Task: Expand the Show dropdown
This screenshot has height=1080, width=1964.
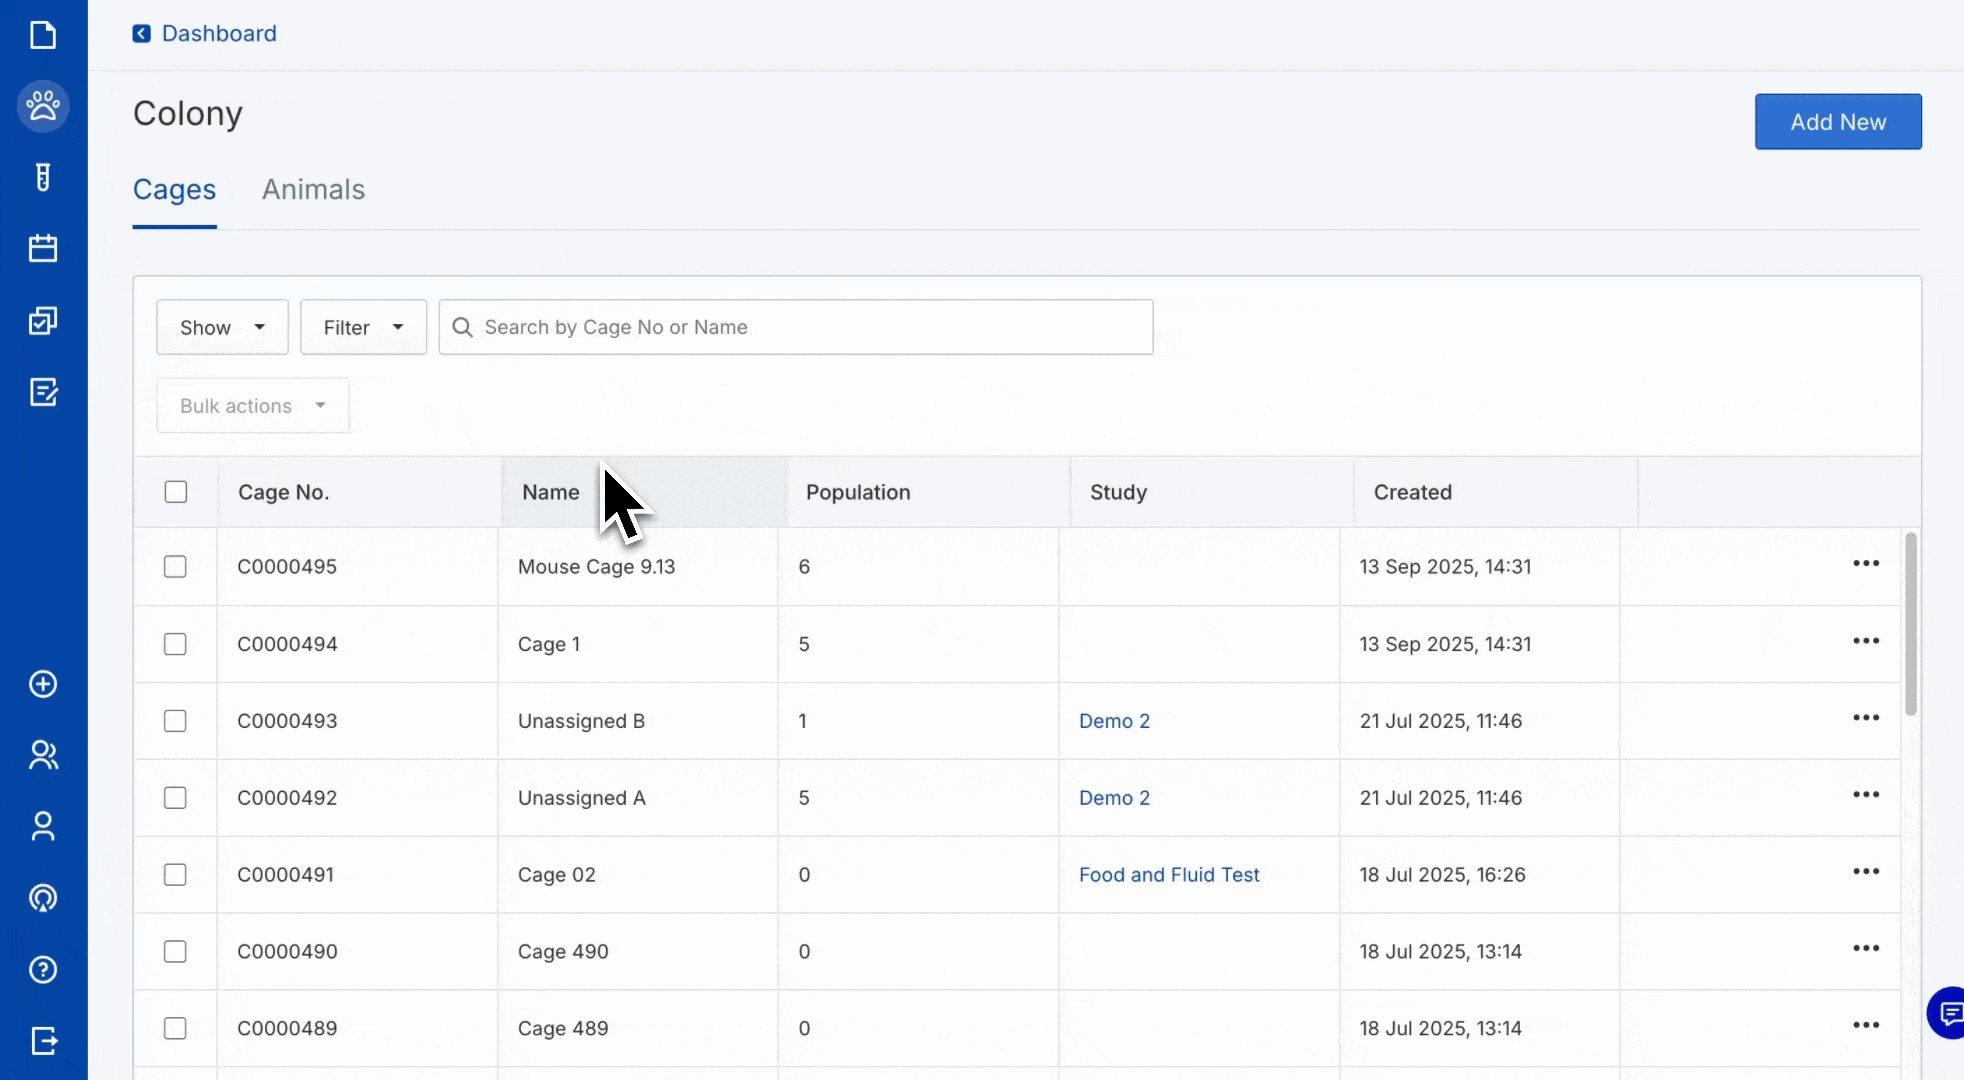Action: (222, 327)
